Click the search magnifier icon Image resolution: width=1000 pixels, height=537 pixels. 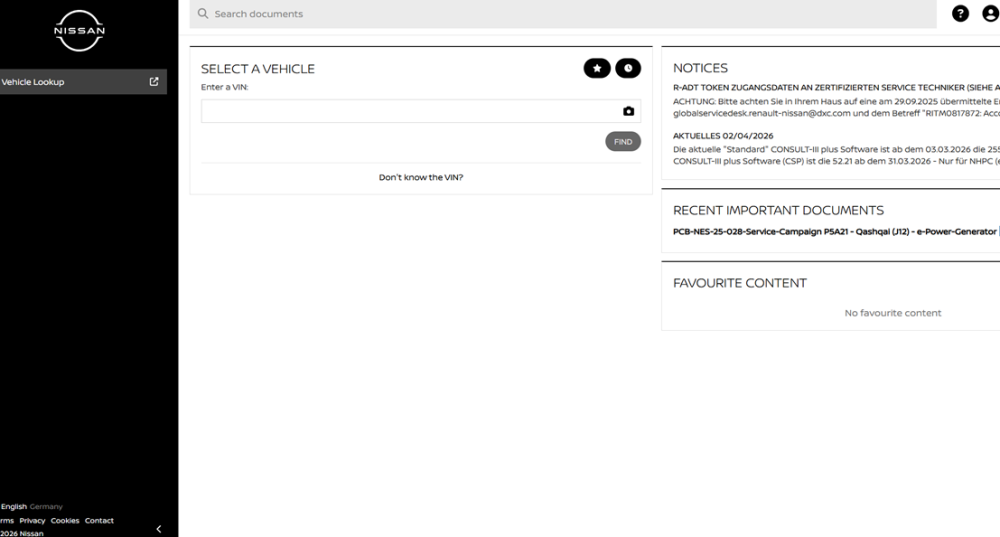pyautogui.click(x=203, y=13)
